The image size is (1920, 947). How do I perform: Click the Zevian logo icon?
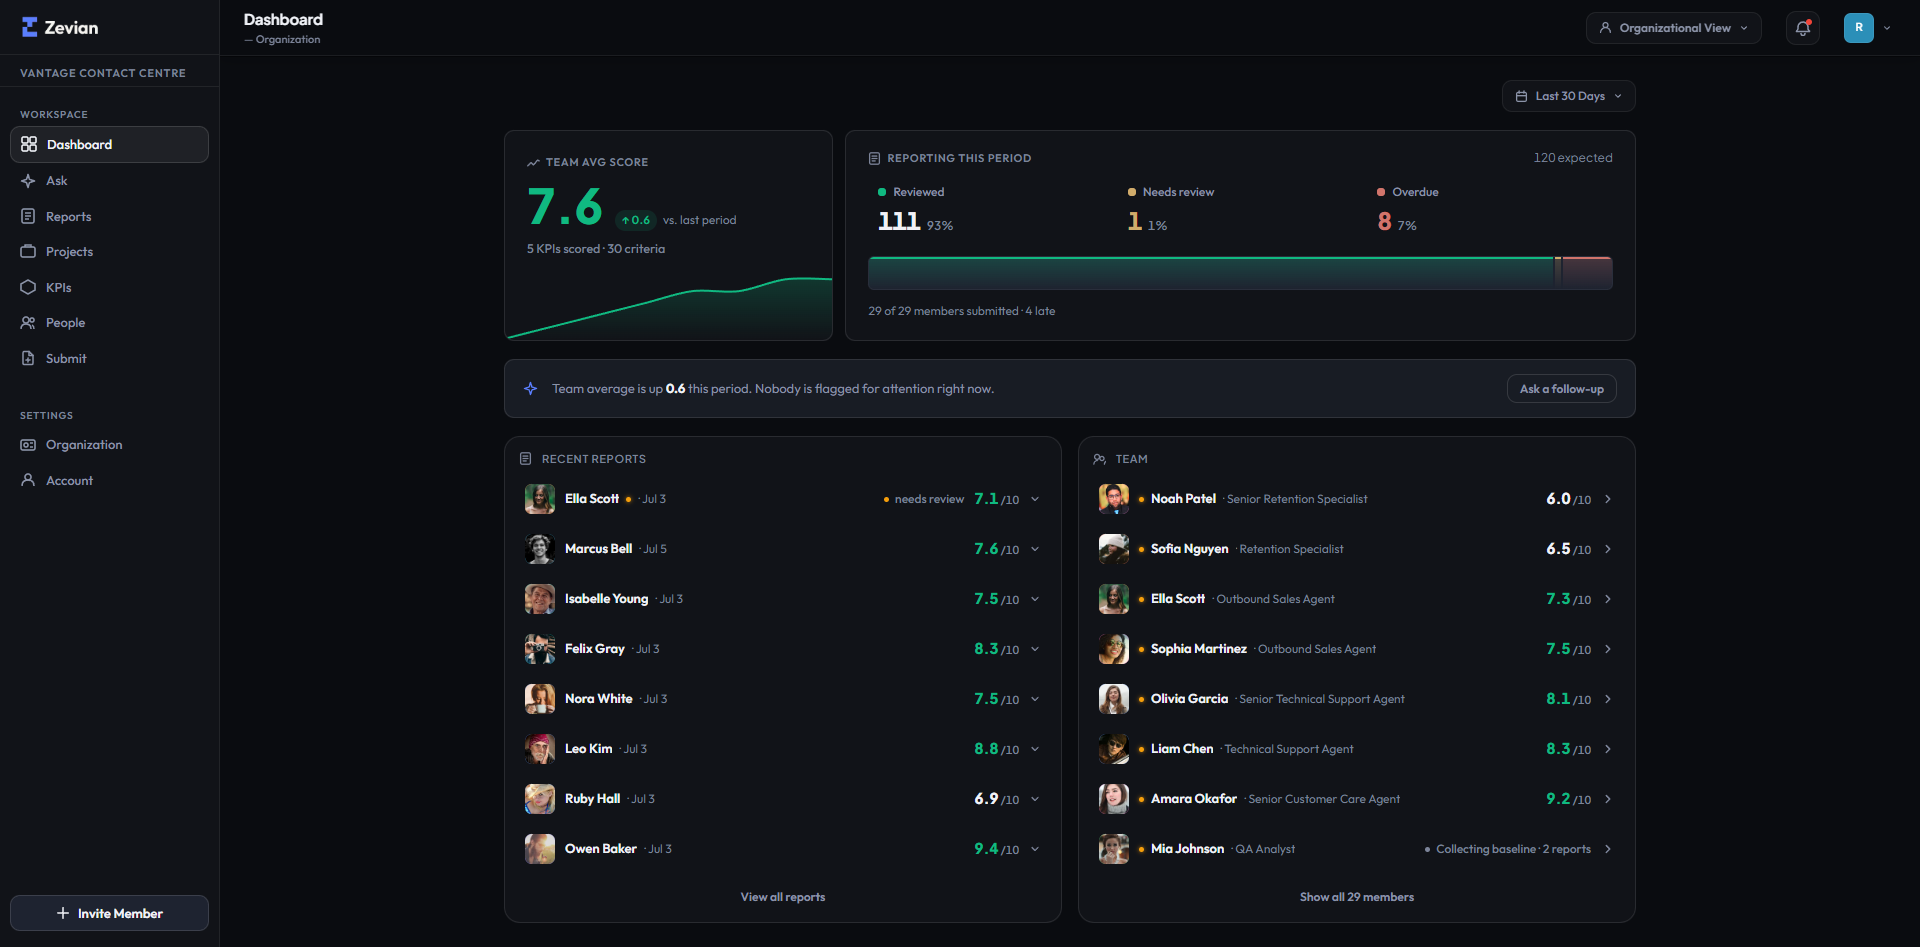[x=30, y=27]
